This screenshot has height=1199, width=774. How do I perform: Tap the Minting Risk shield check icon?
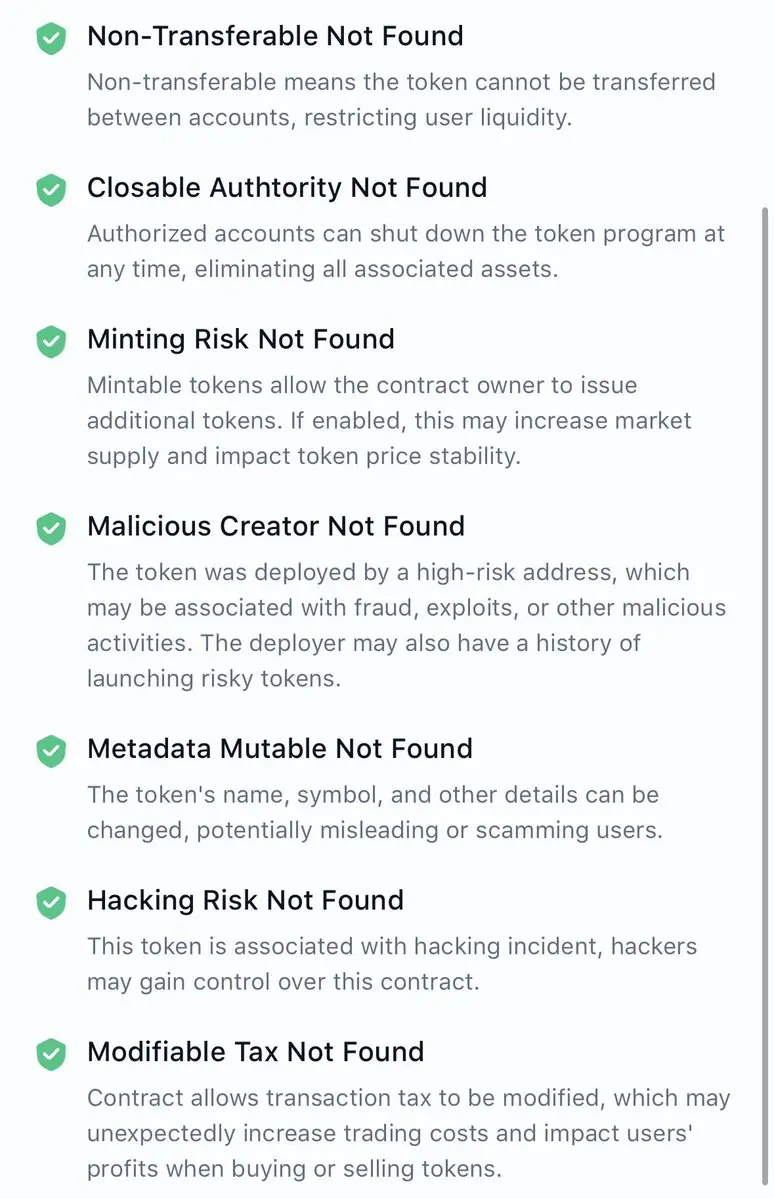point(51,341)
